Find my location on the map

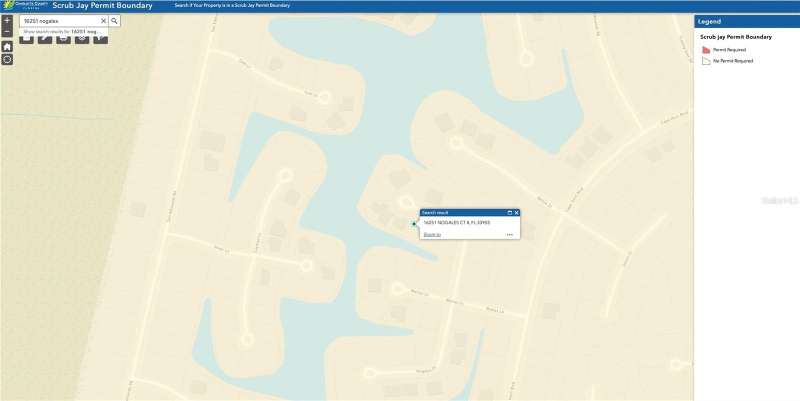(7, 60)
